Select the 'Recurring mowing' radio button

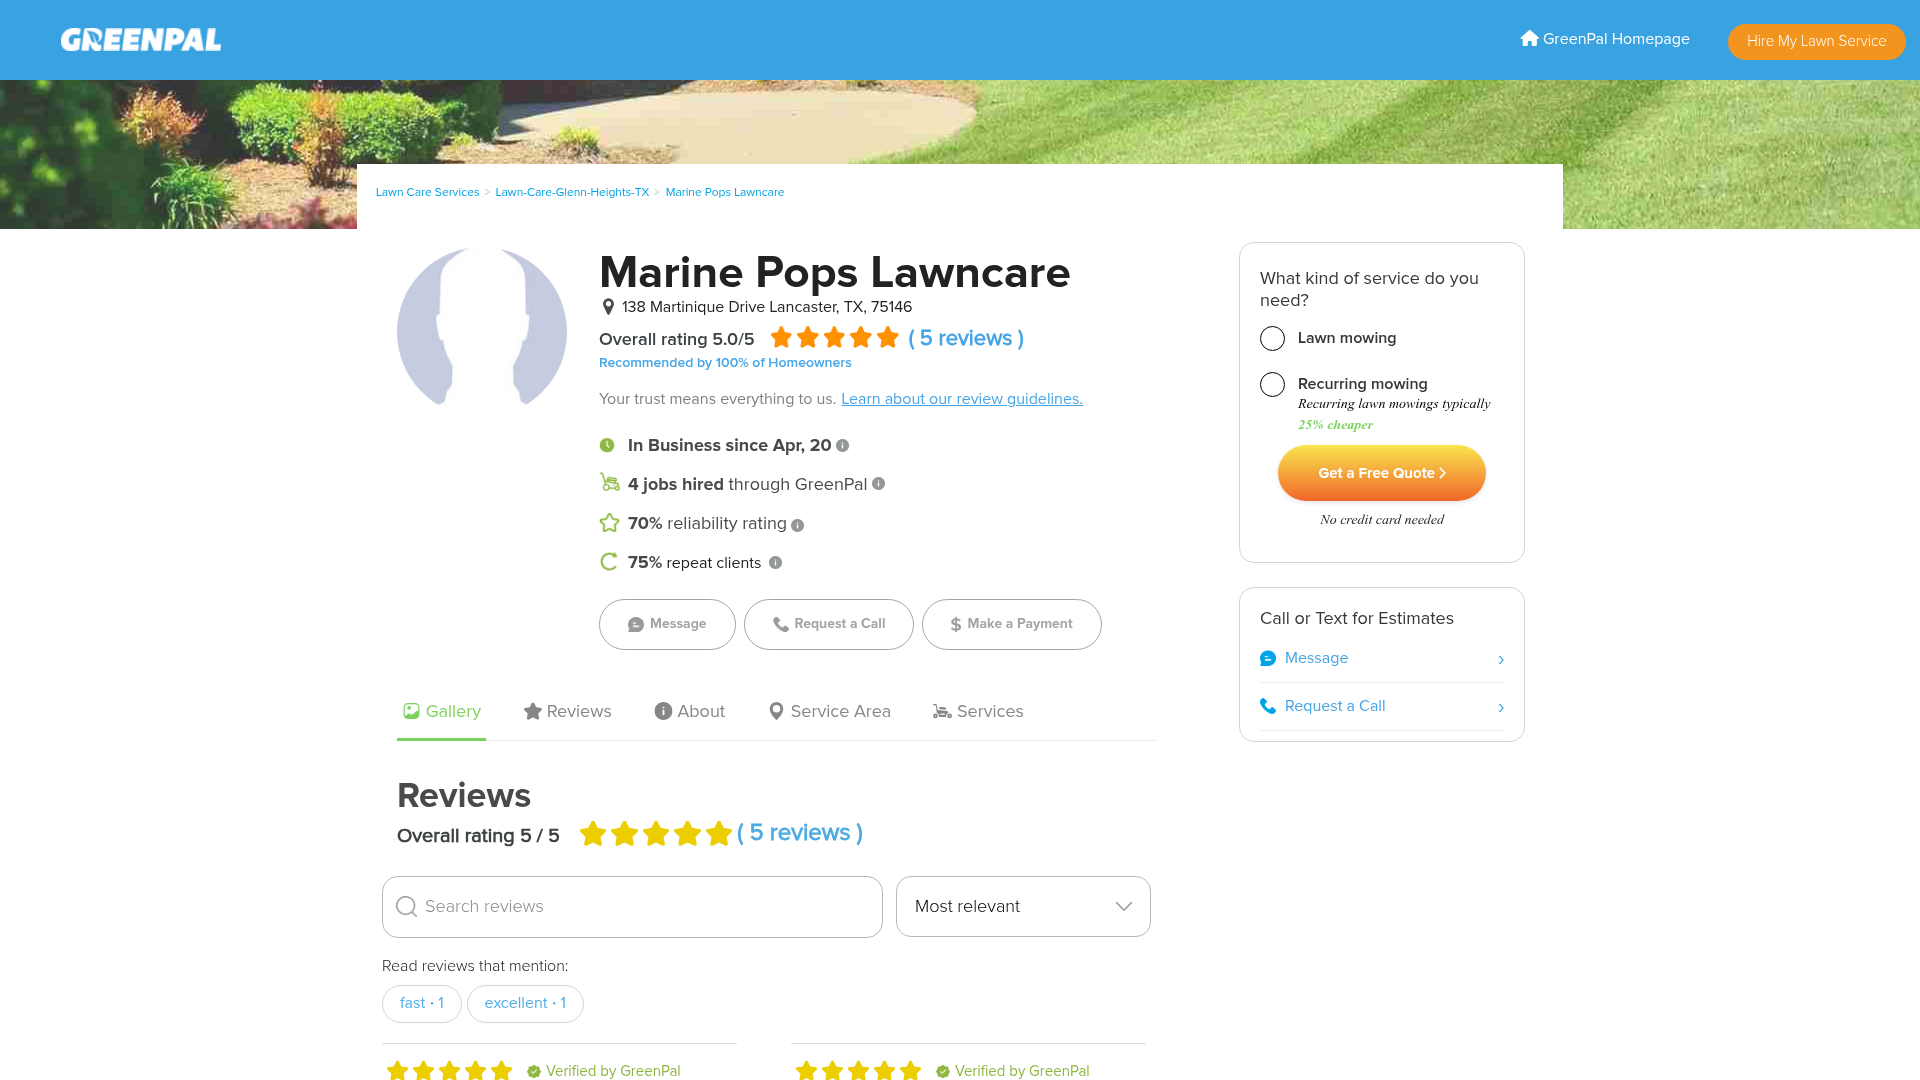pyautogui.click(x=1272, y=384)
